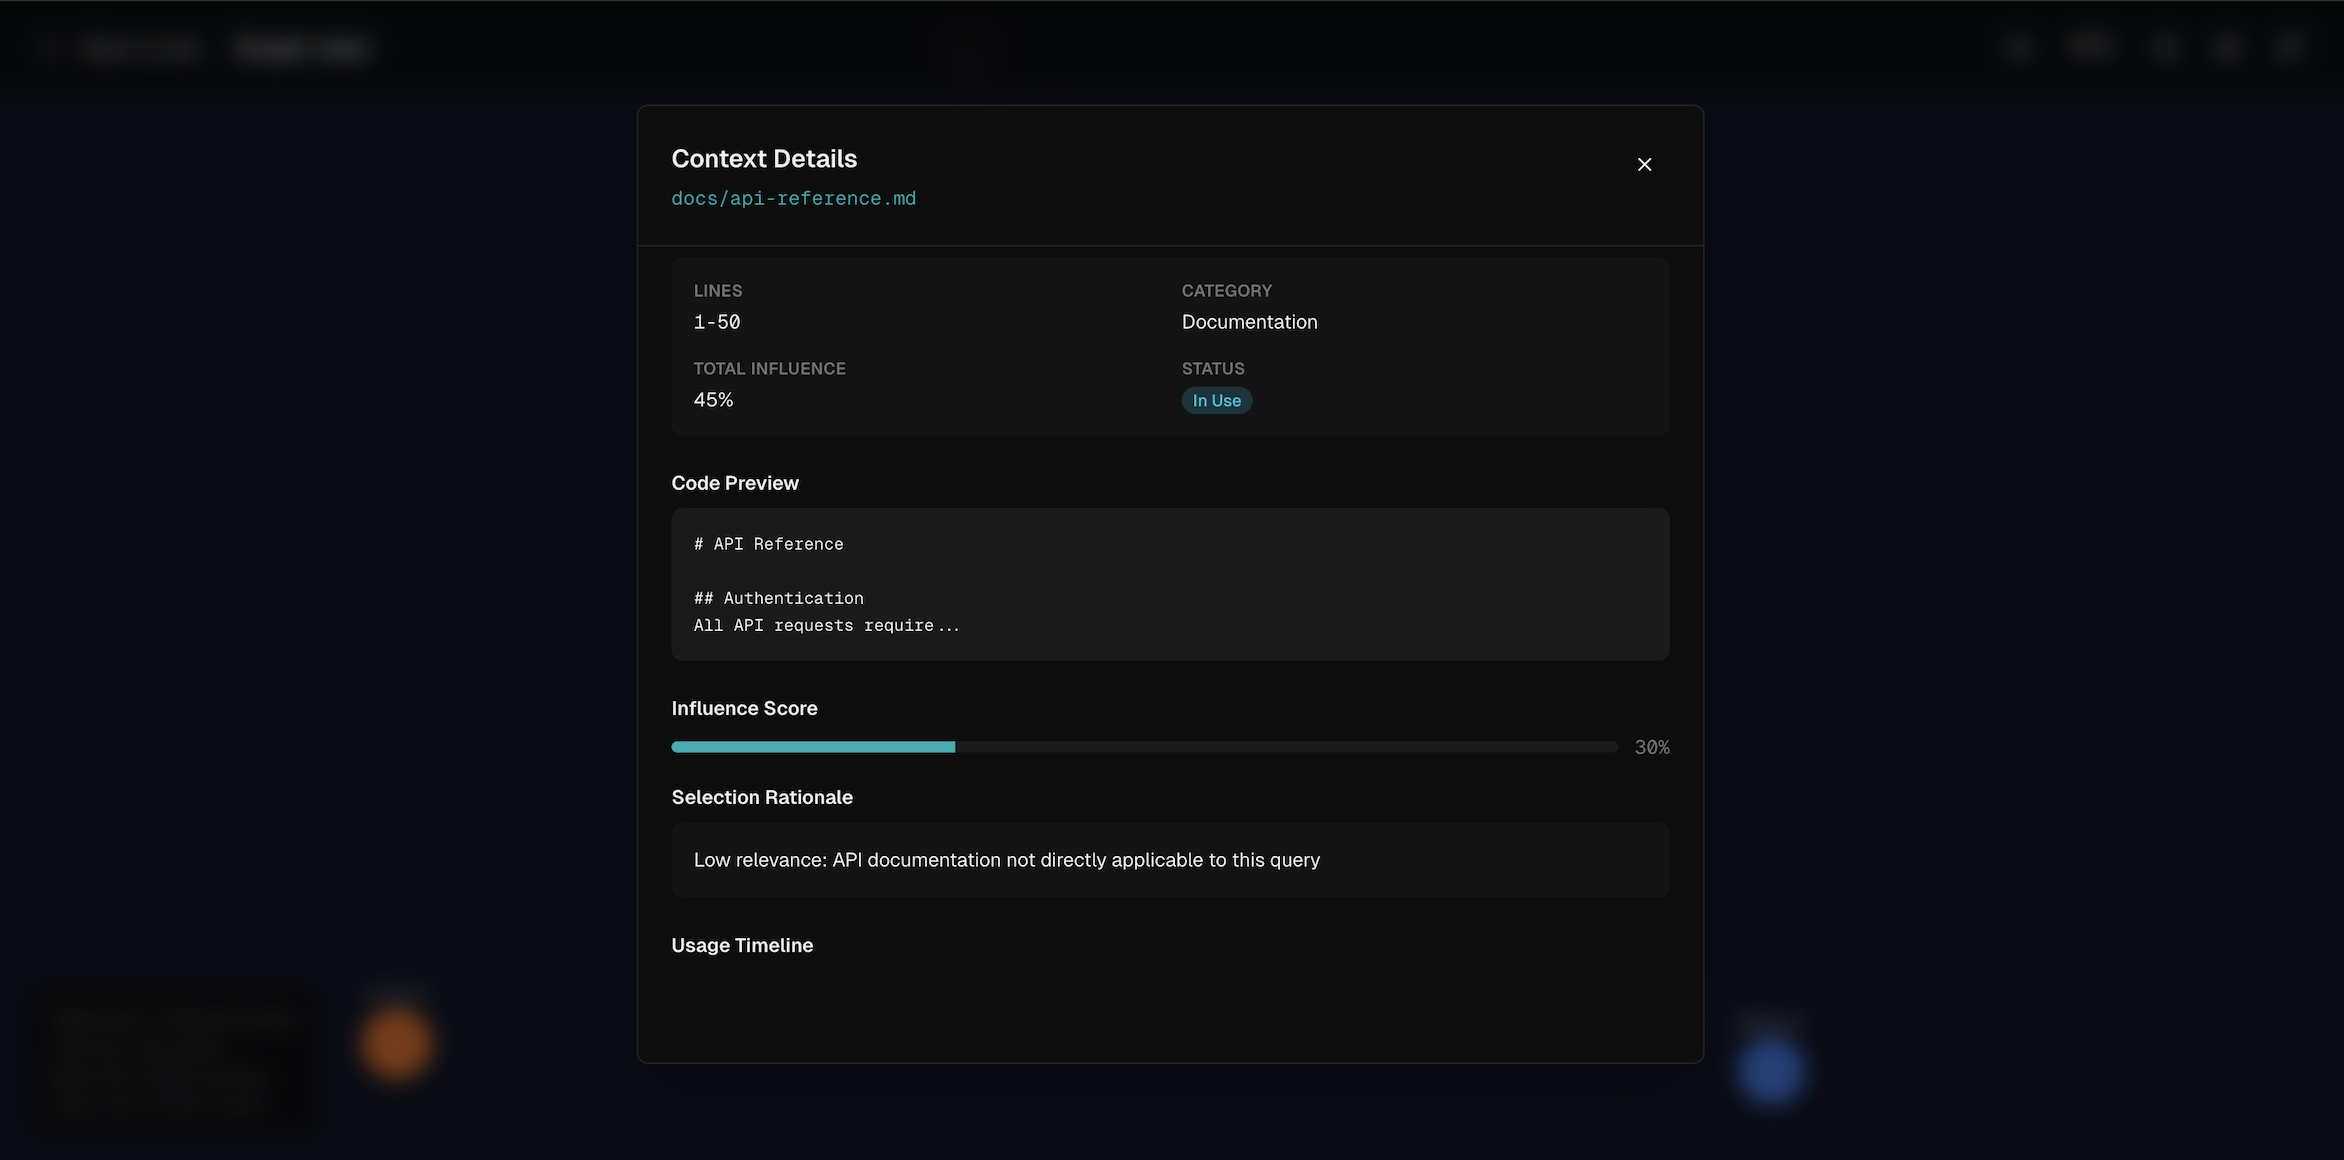Click the Influence Score heading
The height and width of the screenshot is (1160, 2344).
[x=744, y=708]
